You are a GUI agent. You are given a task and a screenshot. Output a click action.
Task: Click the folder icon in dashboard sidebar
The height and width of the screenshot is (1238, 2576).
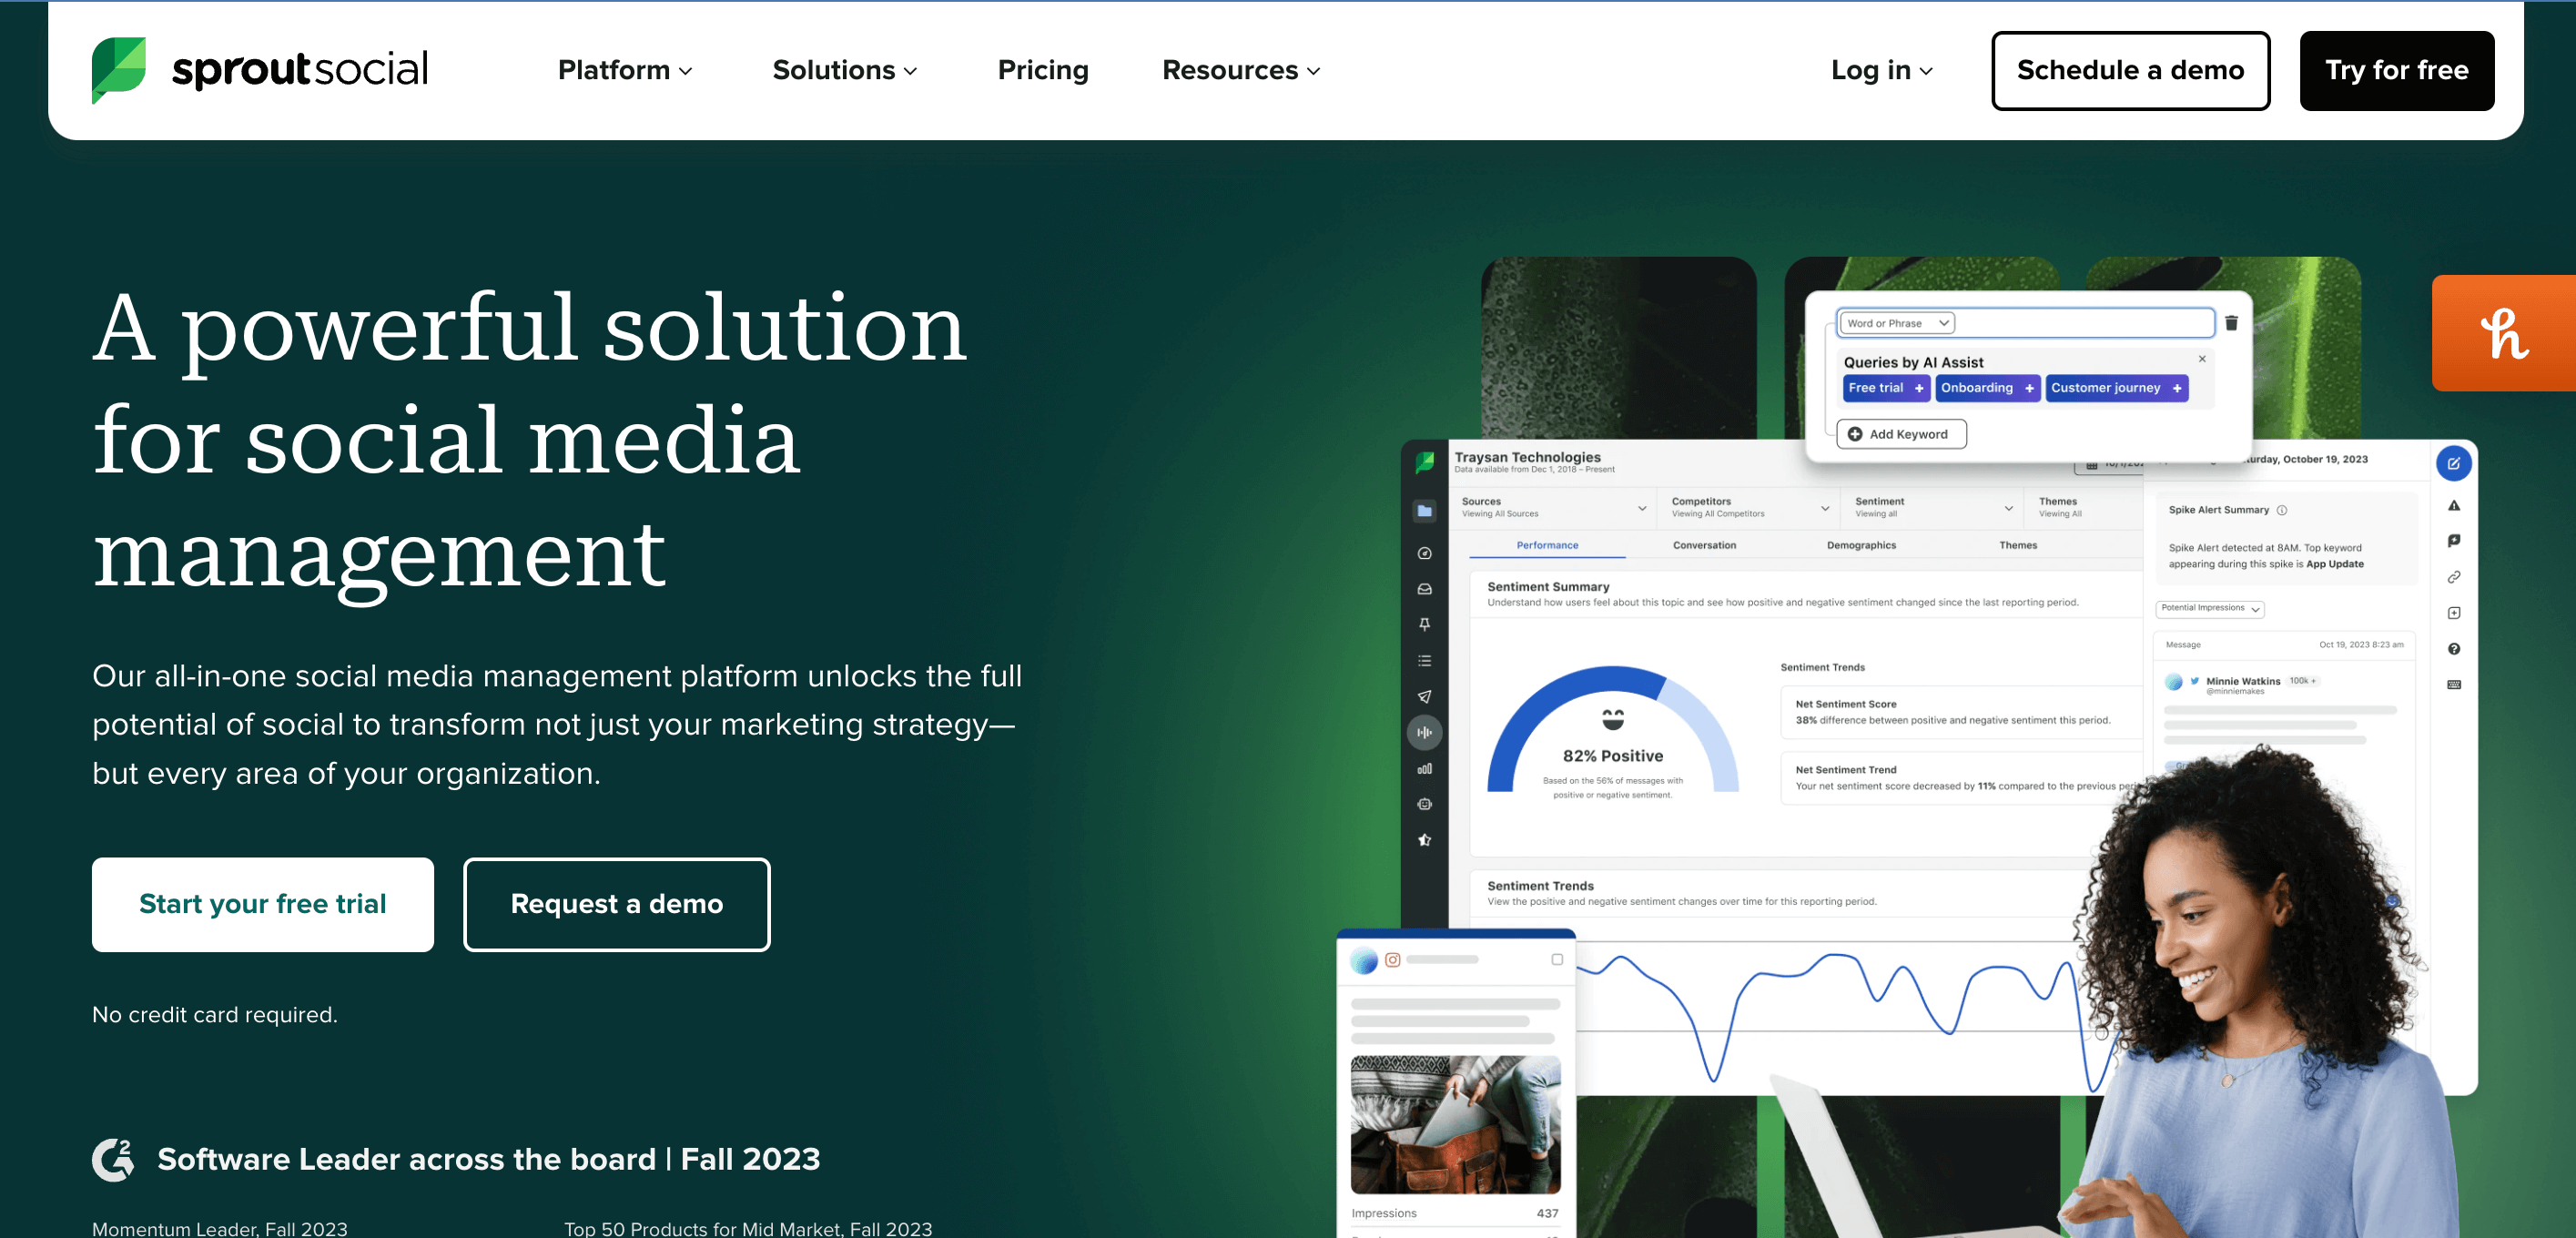(x=1424, y=511)
